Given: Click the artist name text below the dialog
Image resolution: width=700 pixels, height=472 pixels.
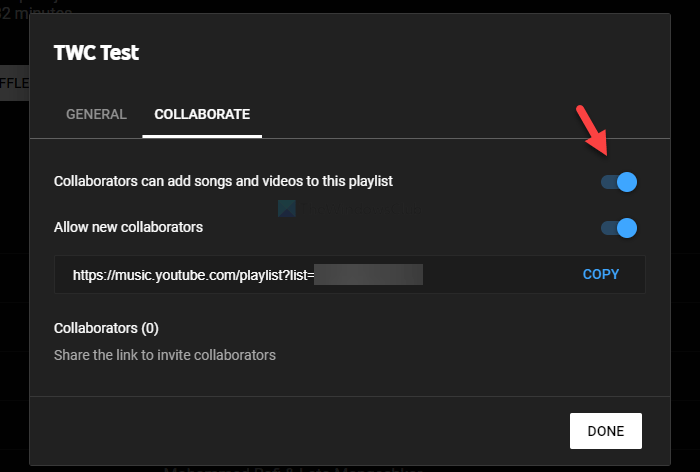Looking at the screenshot, I should pyautogui.click(x=290, y=468).
